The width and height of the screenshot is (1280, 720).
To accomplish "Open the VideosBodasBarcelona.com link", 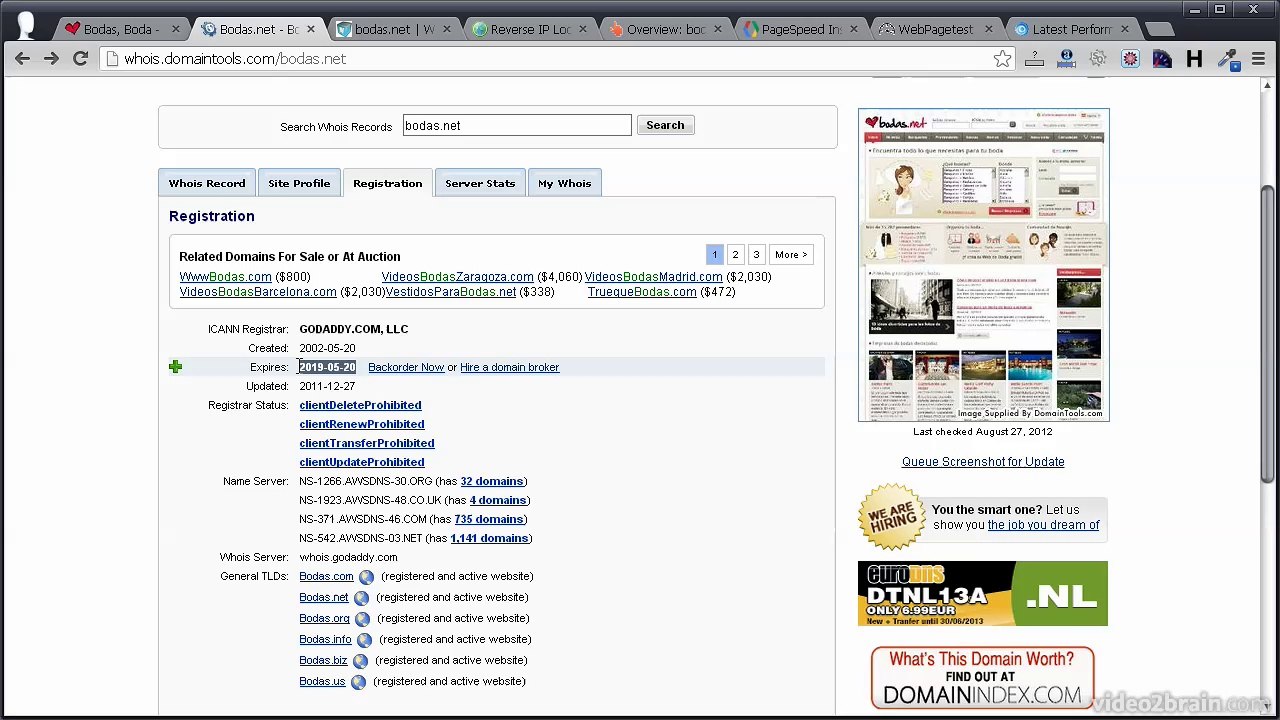I will click(x=258, y=292).
